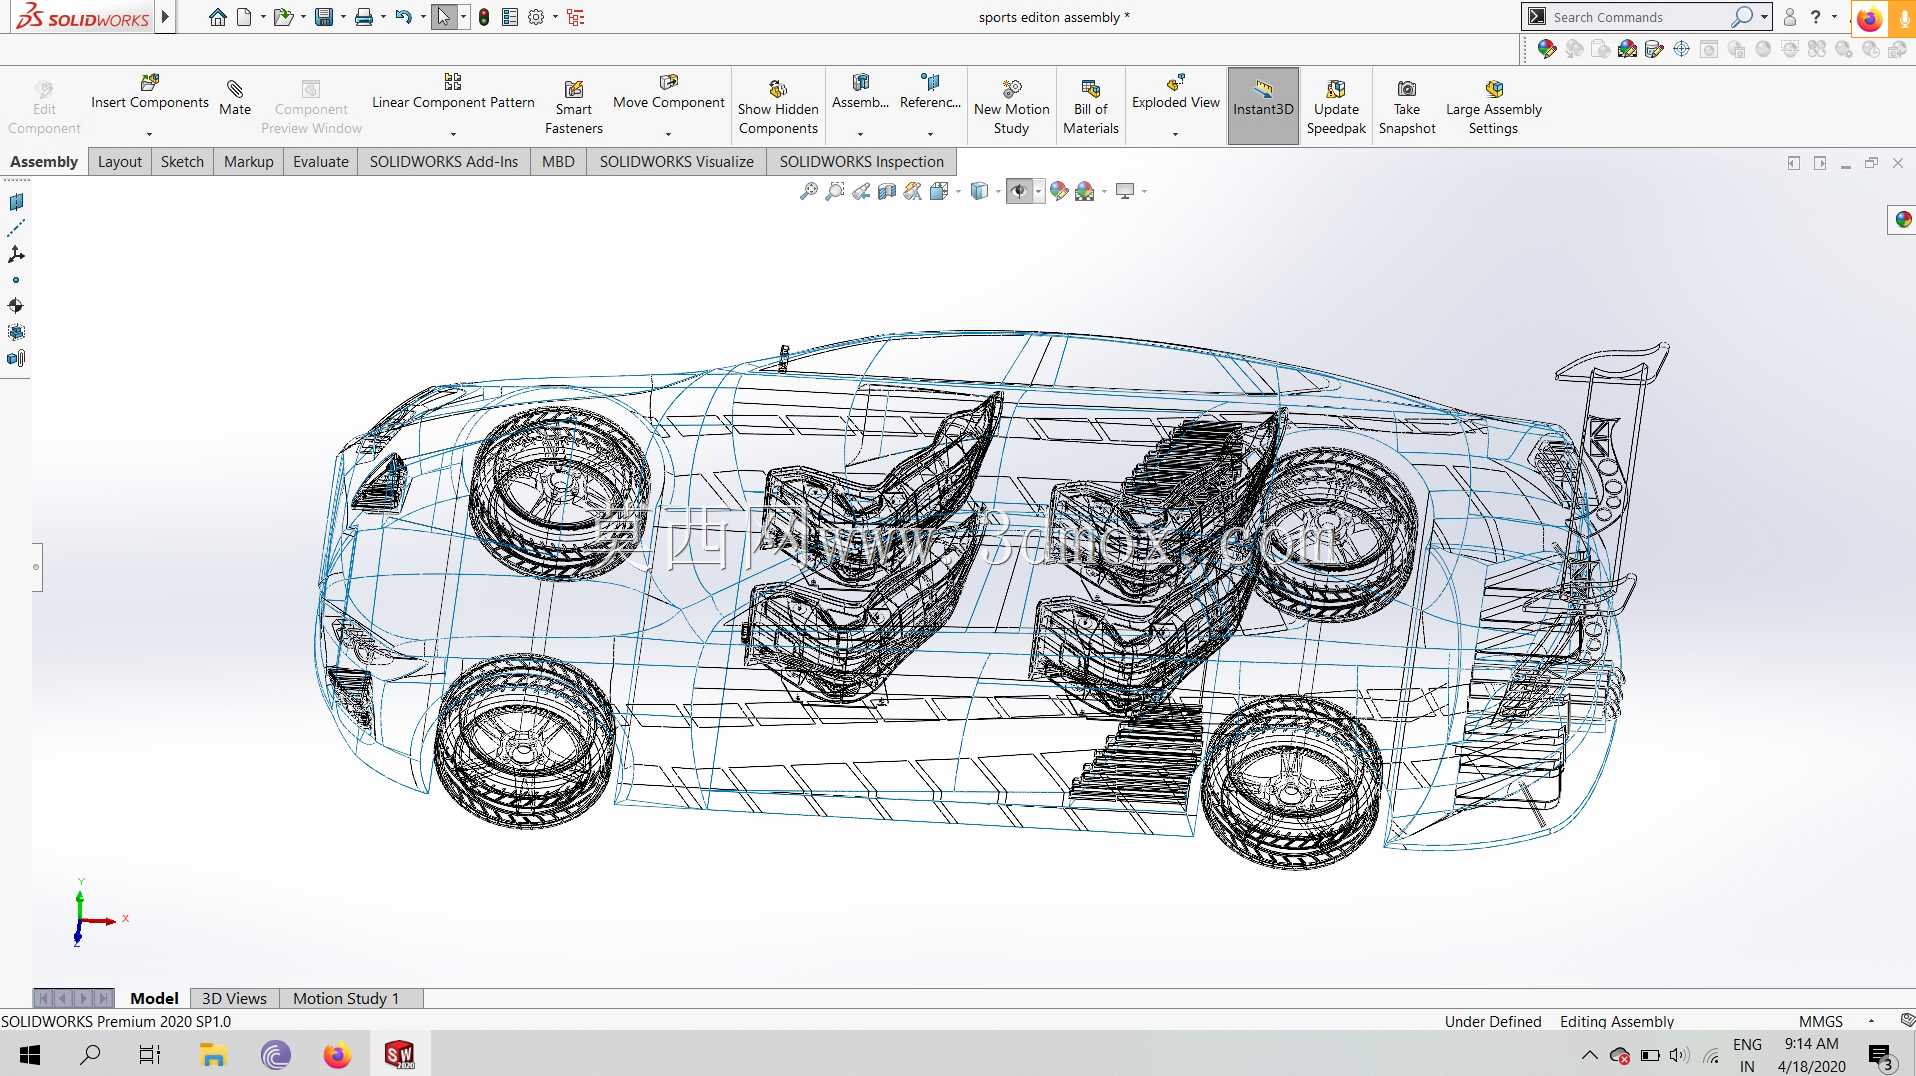Toggle Instant3D mode off
The height and width of the screenshot is (1076, 1916).
coord(1262,106)
